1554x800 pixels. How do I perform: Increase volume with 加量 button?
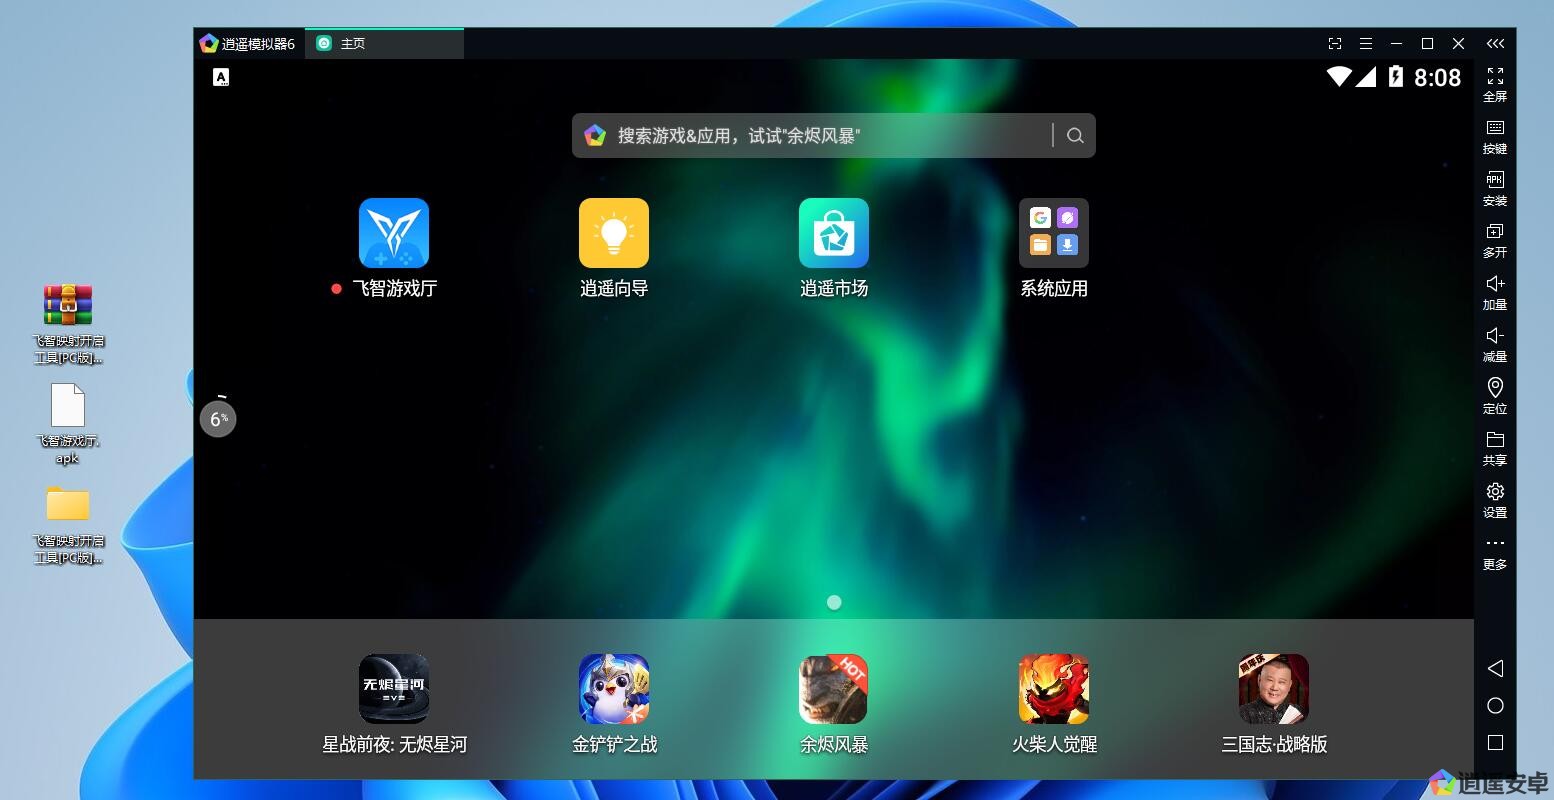[1495, 291]
